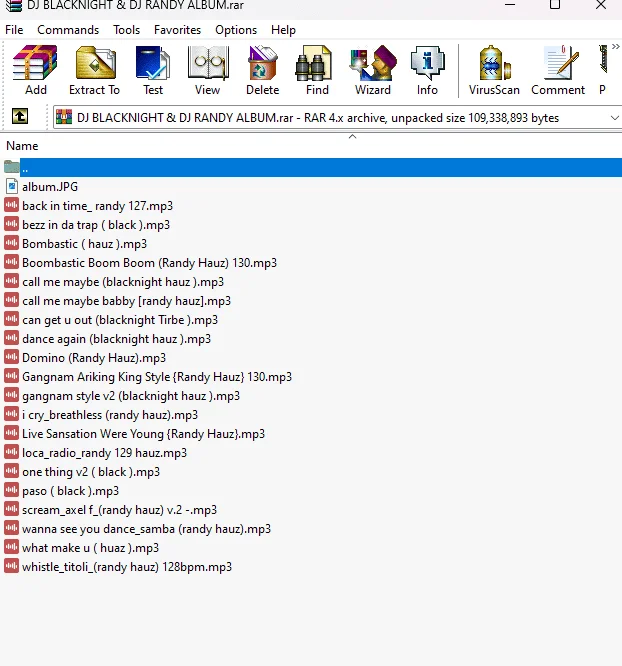
Task: Select 'call me maybe babby [randy hauz].mp3'
Action: click(x=126, y=301)
